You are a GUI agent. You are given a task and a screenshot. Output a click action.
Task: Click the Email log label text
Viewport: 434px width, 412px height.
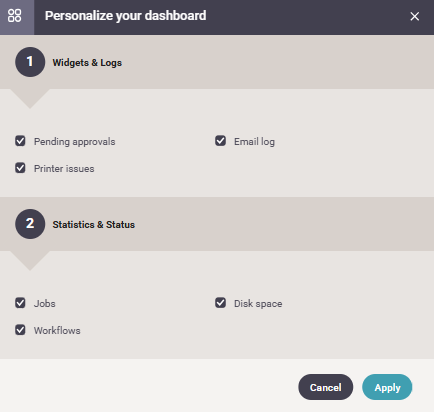(254, 142)
